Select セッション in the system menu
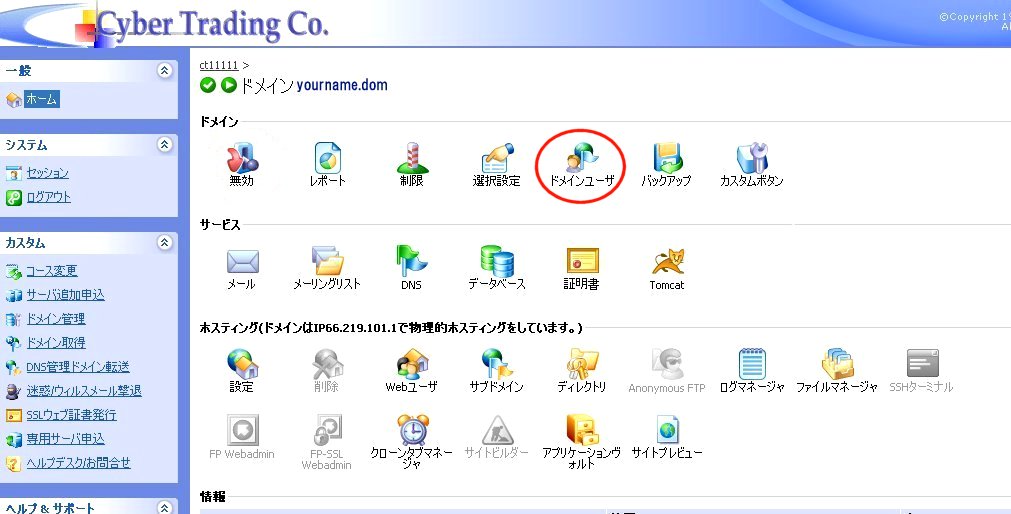 47,173
